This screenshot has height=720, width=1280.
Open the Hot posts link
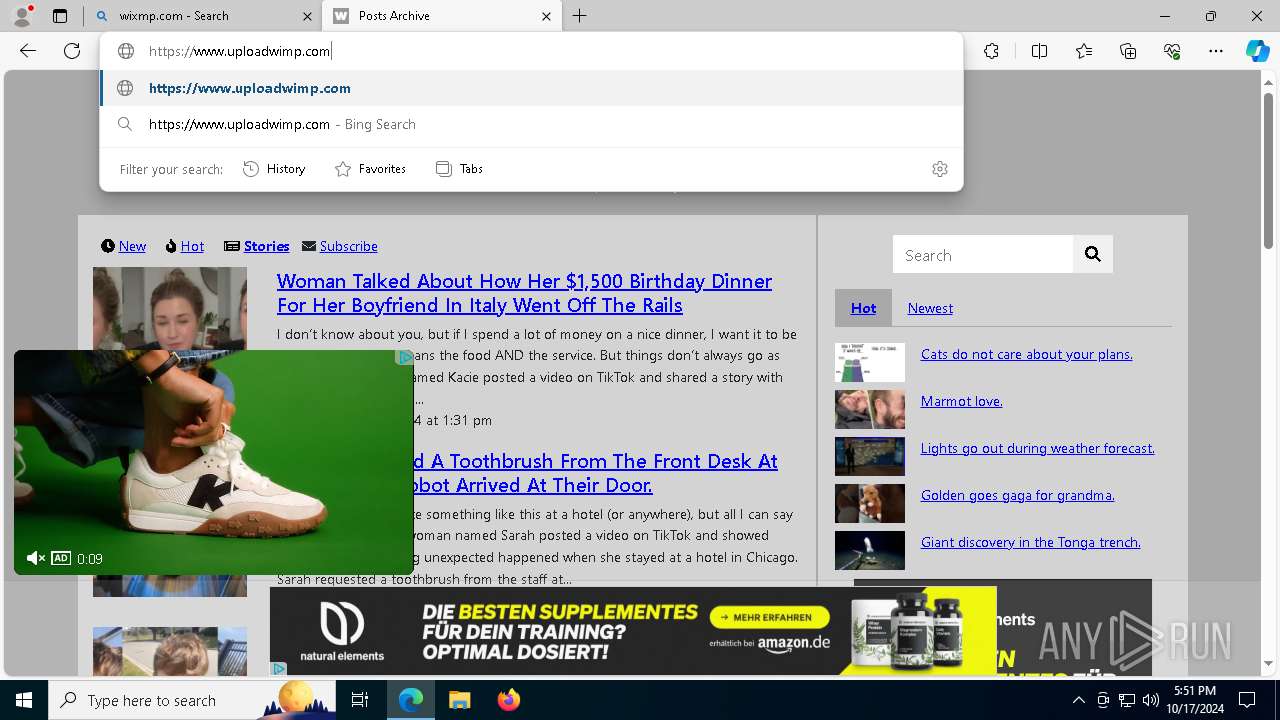pos(192,246)
